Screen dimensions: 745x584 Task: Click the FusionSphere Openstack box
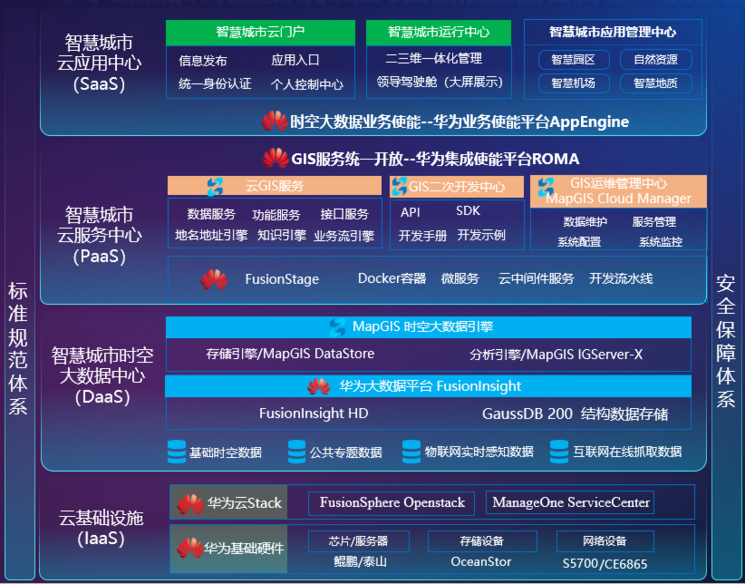point(392,503)
